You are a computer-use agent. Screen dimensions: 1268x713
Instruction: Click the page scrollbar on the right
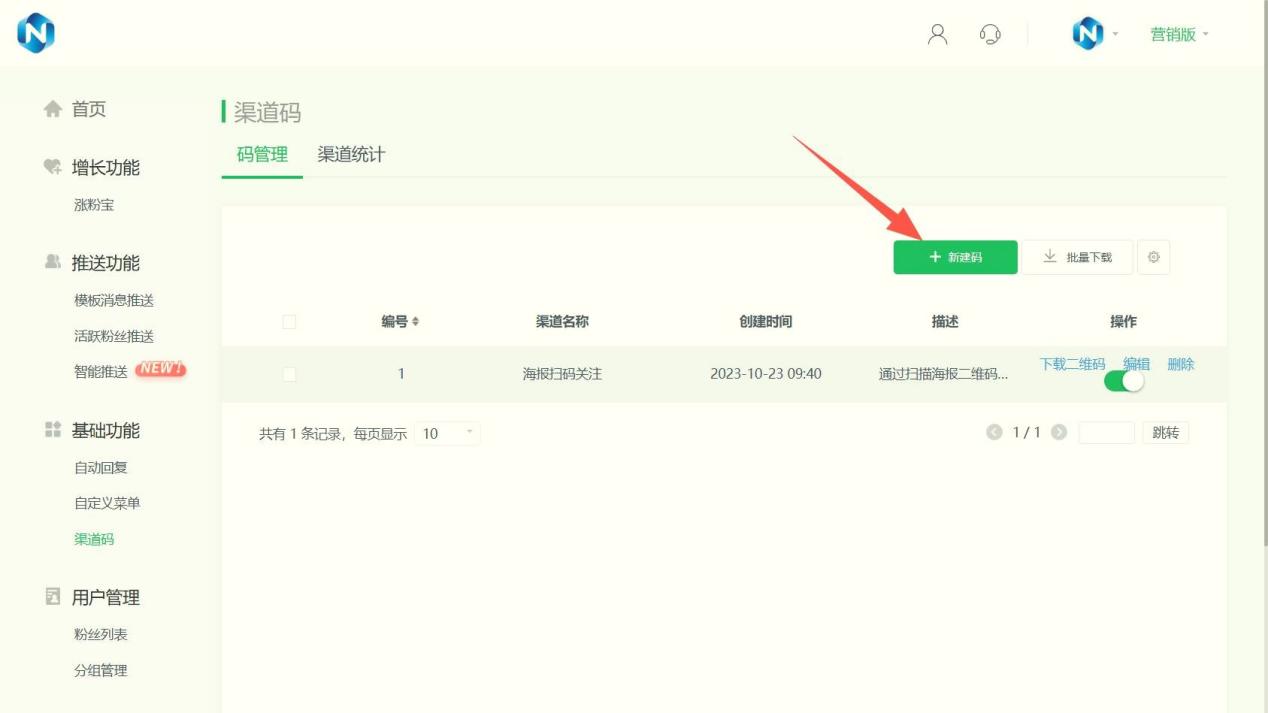pyautogui.click(x=1264, y=272)
